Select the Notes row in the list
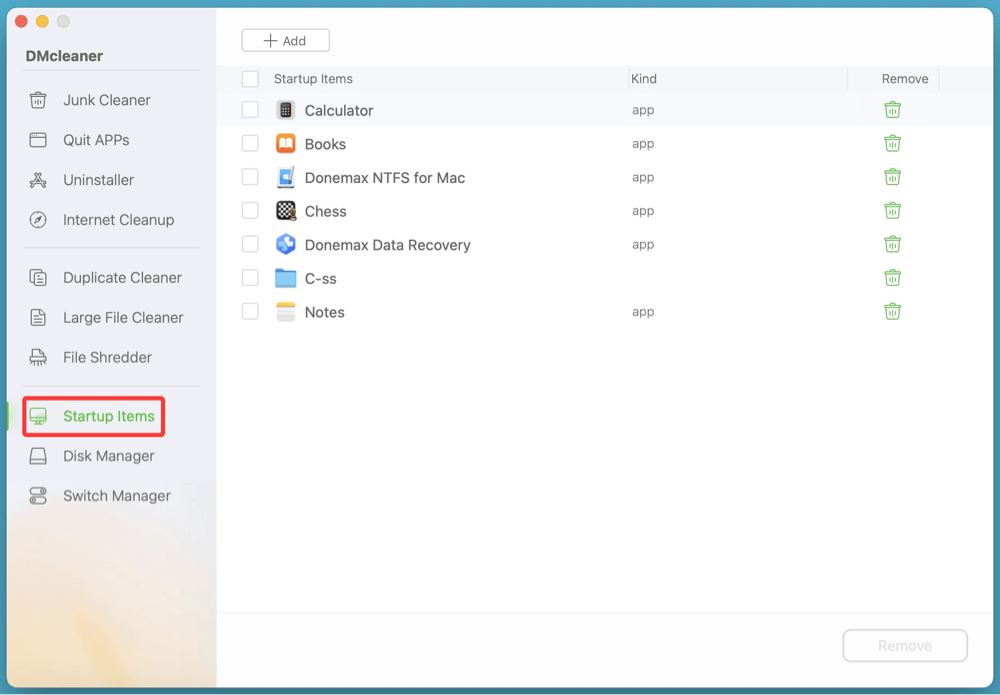The height and width of the screenshot is (695, 1000). pyautogui.click(x=324, y=311)
